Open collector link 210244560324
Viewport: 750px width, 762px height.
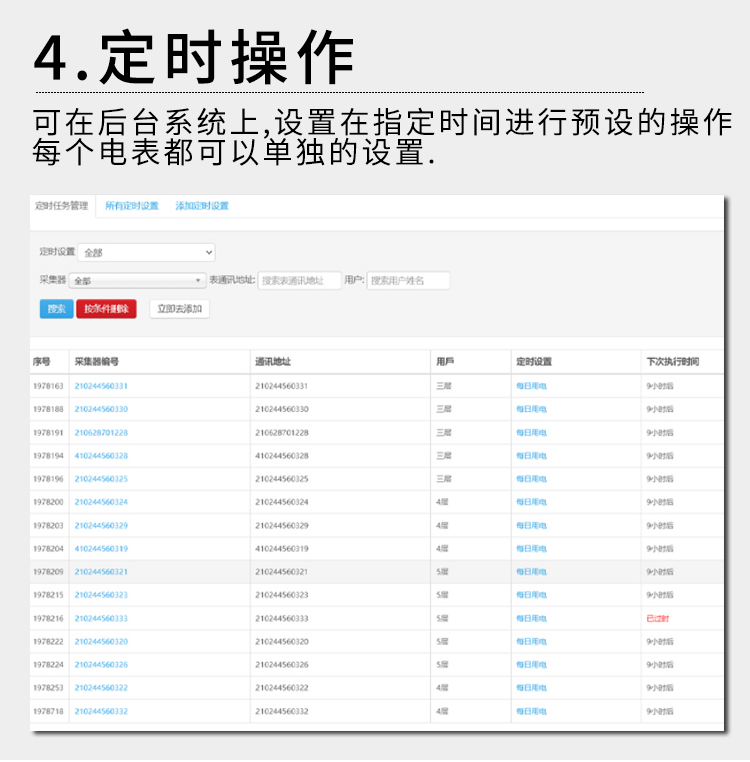(x=101, y=502)
